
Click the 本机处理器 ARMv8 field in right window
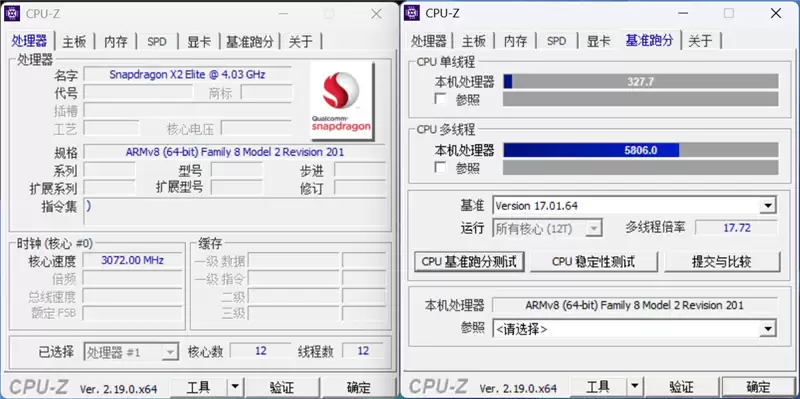pyautogui.click(x=635, y=305)
